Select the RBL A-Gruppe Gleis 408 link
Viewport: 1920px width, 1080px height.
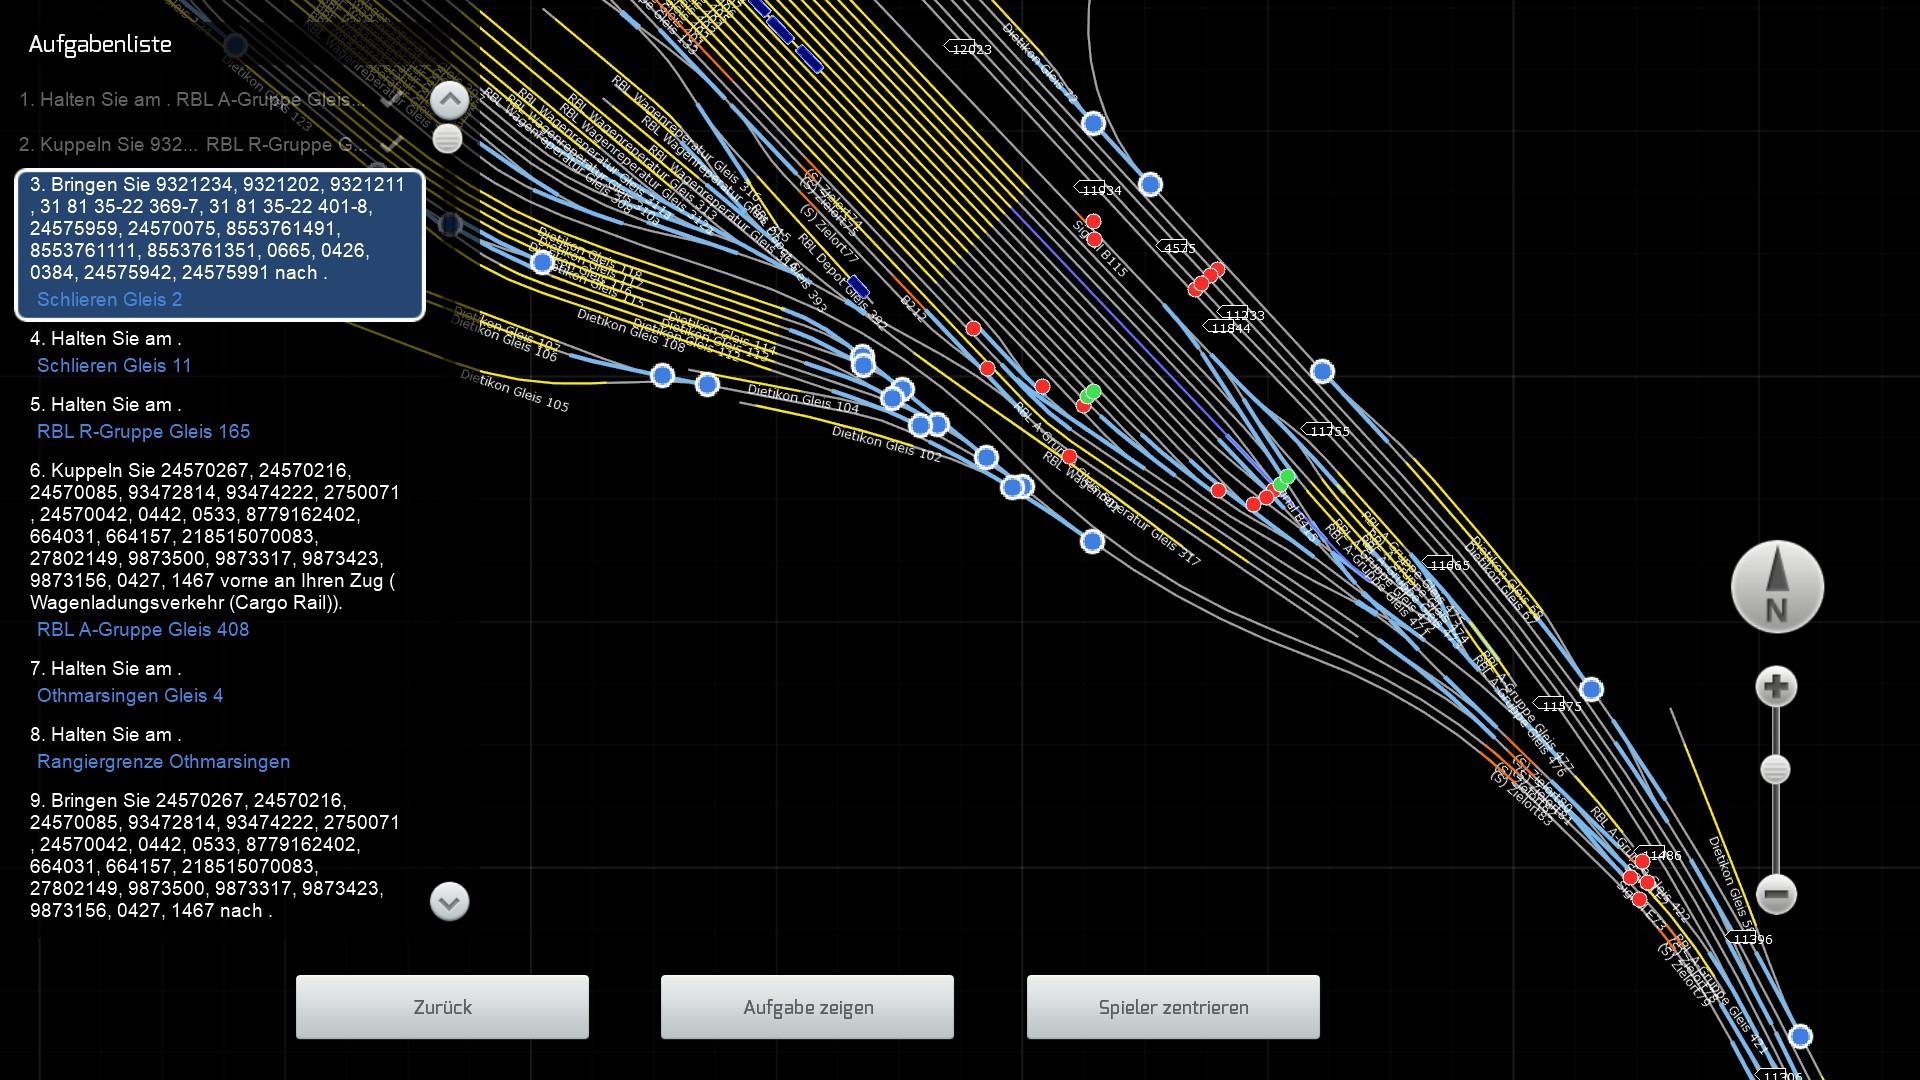tap(143, 630)
